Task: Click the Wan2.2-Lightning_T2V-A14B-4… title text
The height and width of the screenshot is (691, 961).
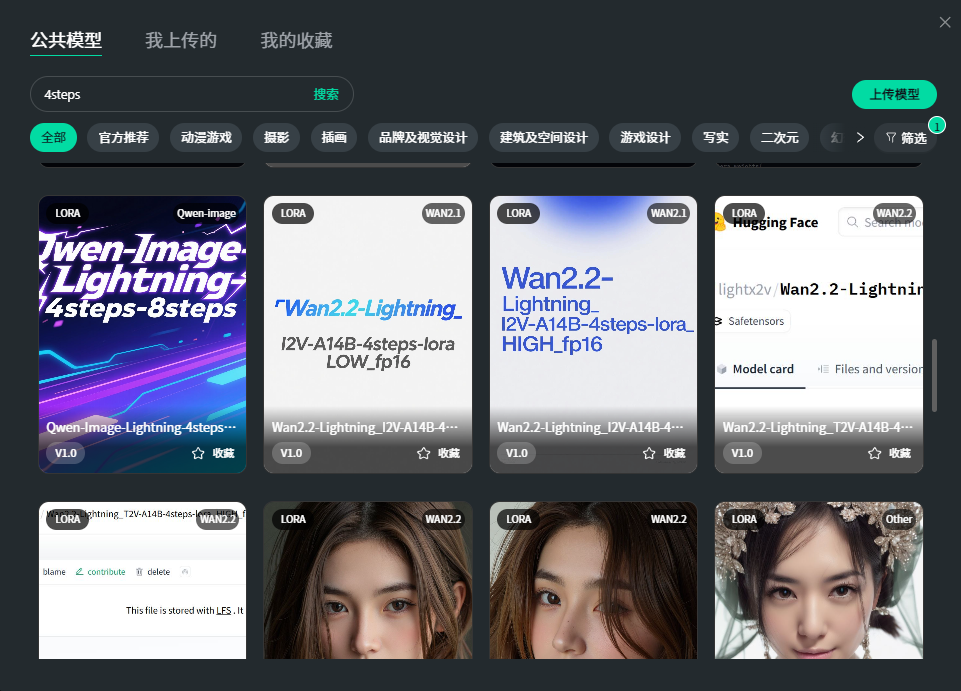Action: click(818, 427)
